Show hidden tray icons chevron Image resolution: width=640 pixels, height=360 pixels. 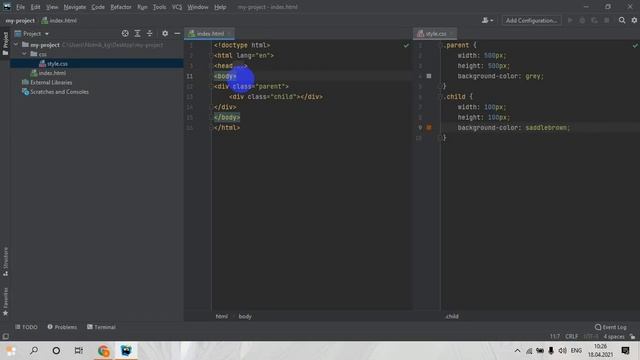(517, 351)
